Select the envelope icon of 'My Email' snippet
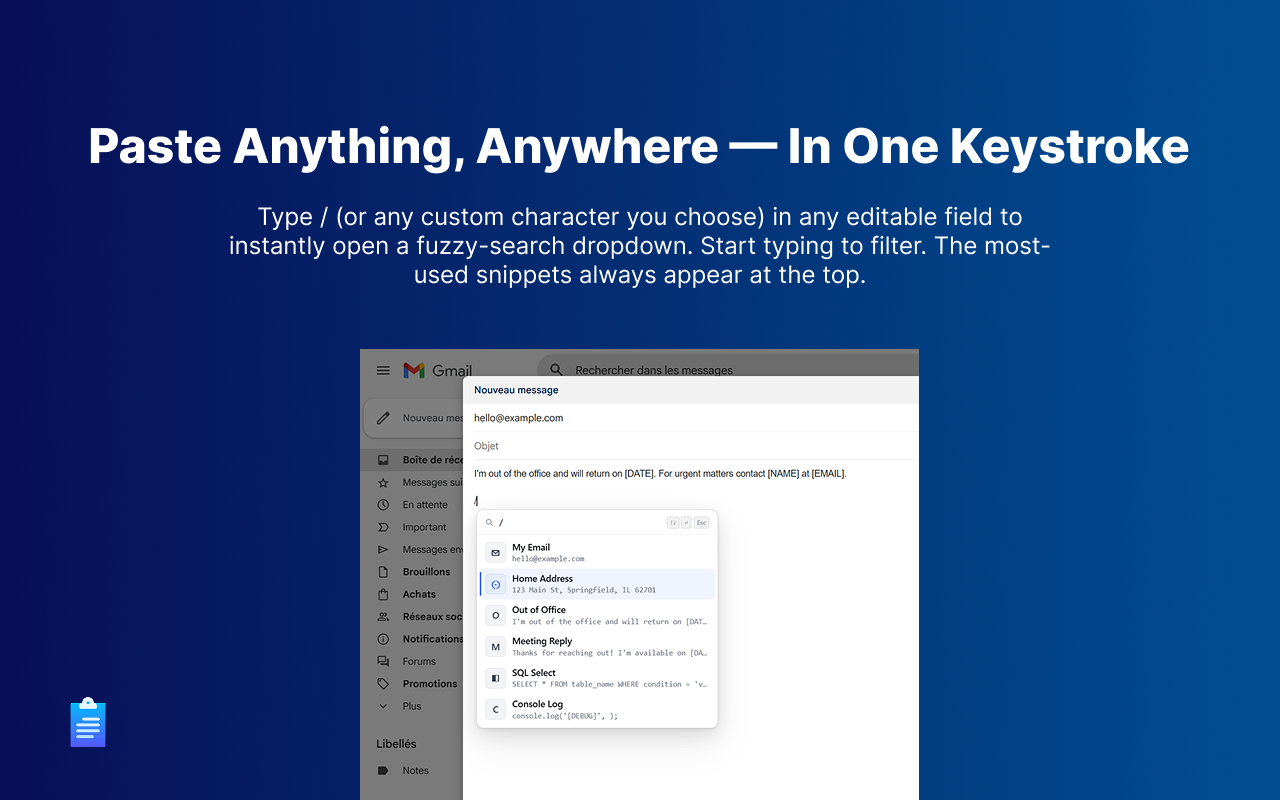1280x800 pixels. (495, 552)
